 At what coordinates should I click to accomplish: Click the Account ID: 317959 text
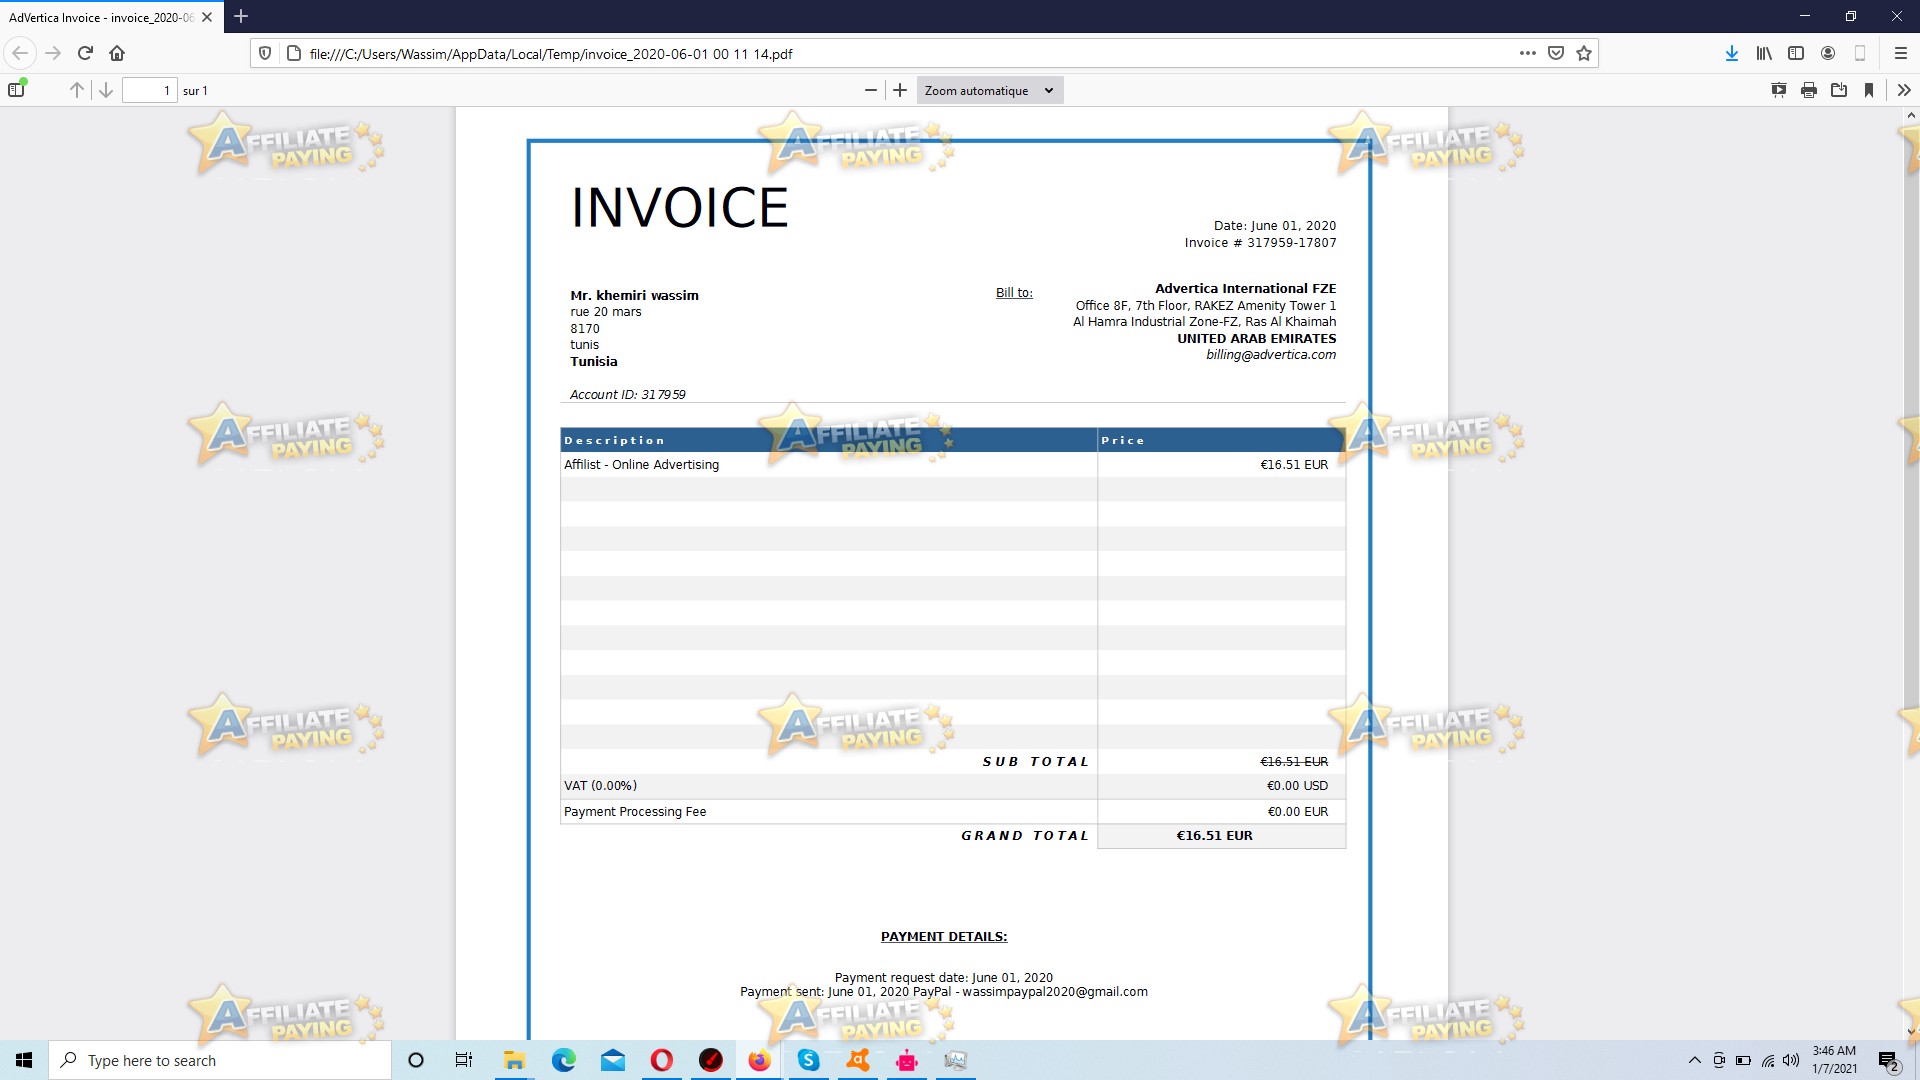pyautogui.click(x=628, y=395)
